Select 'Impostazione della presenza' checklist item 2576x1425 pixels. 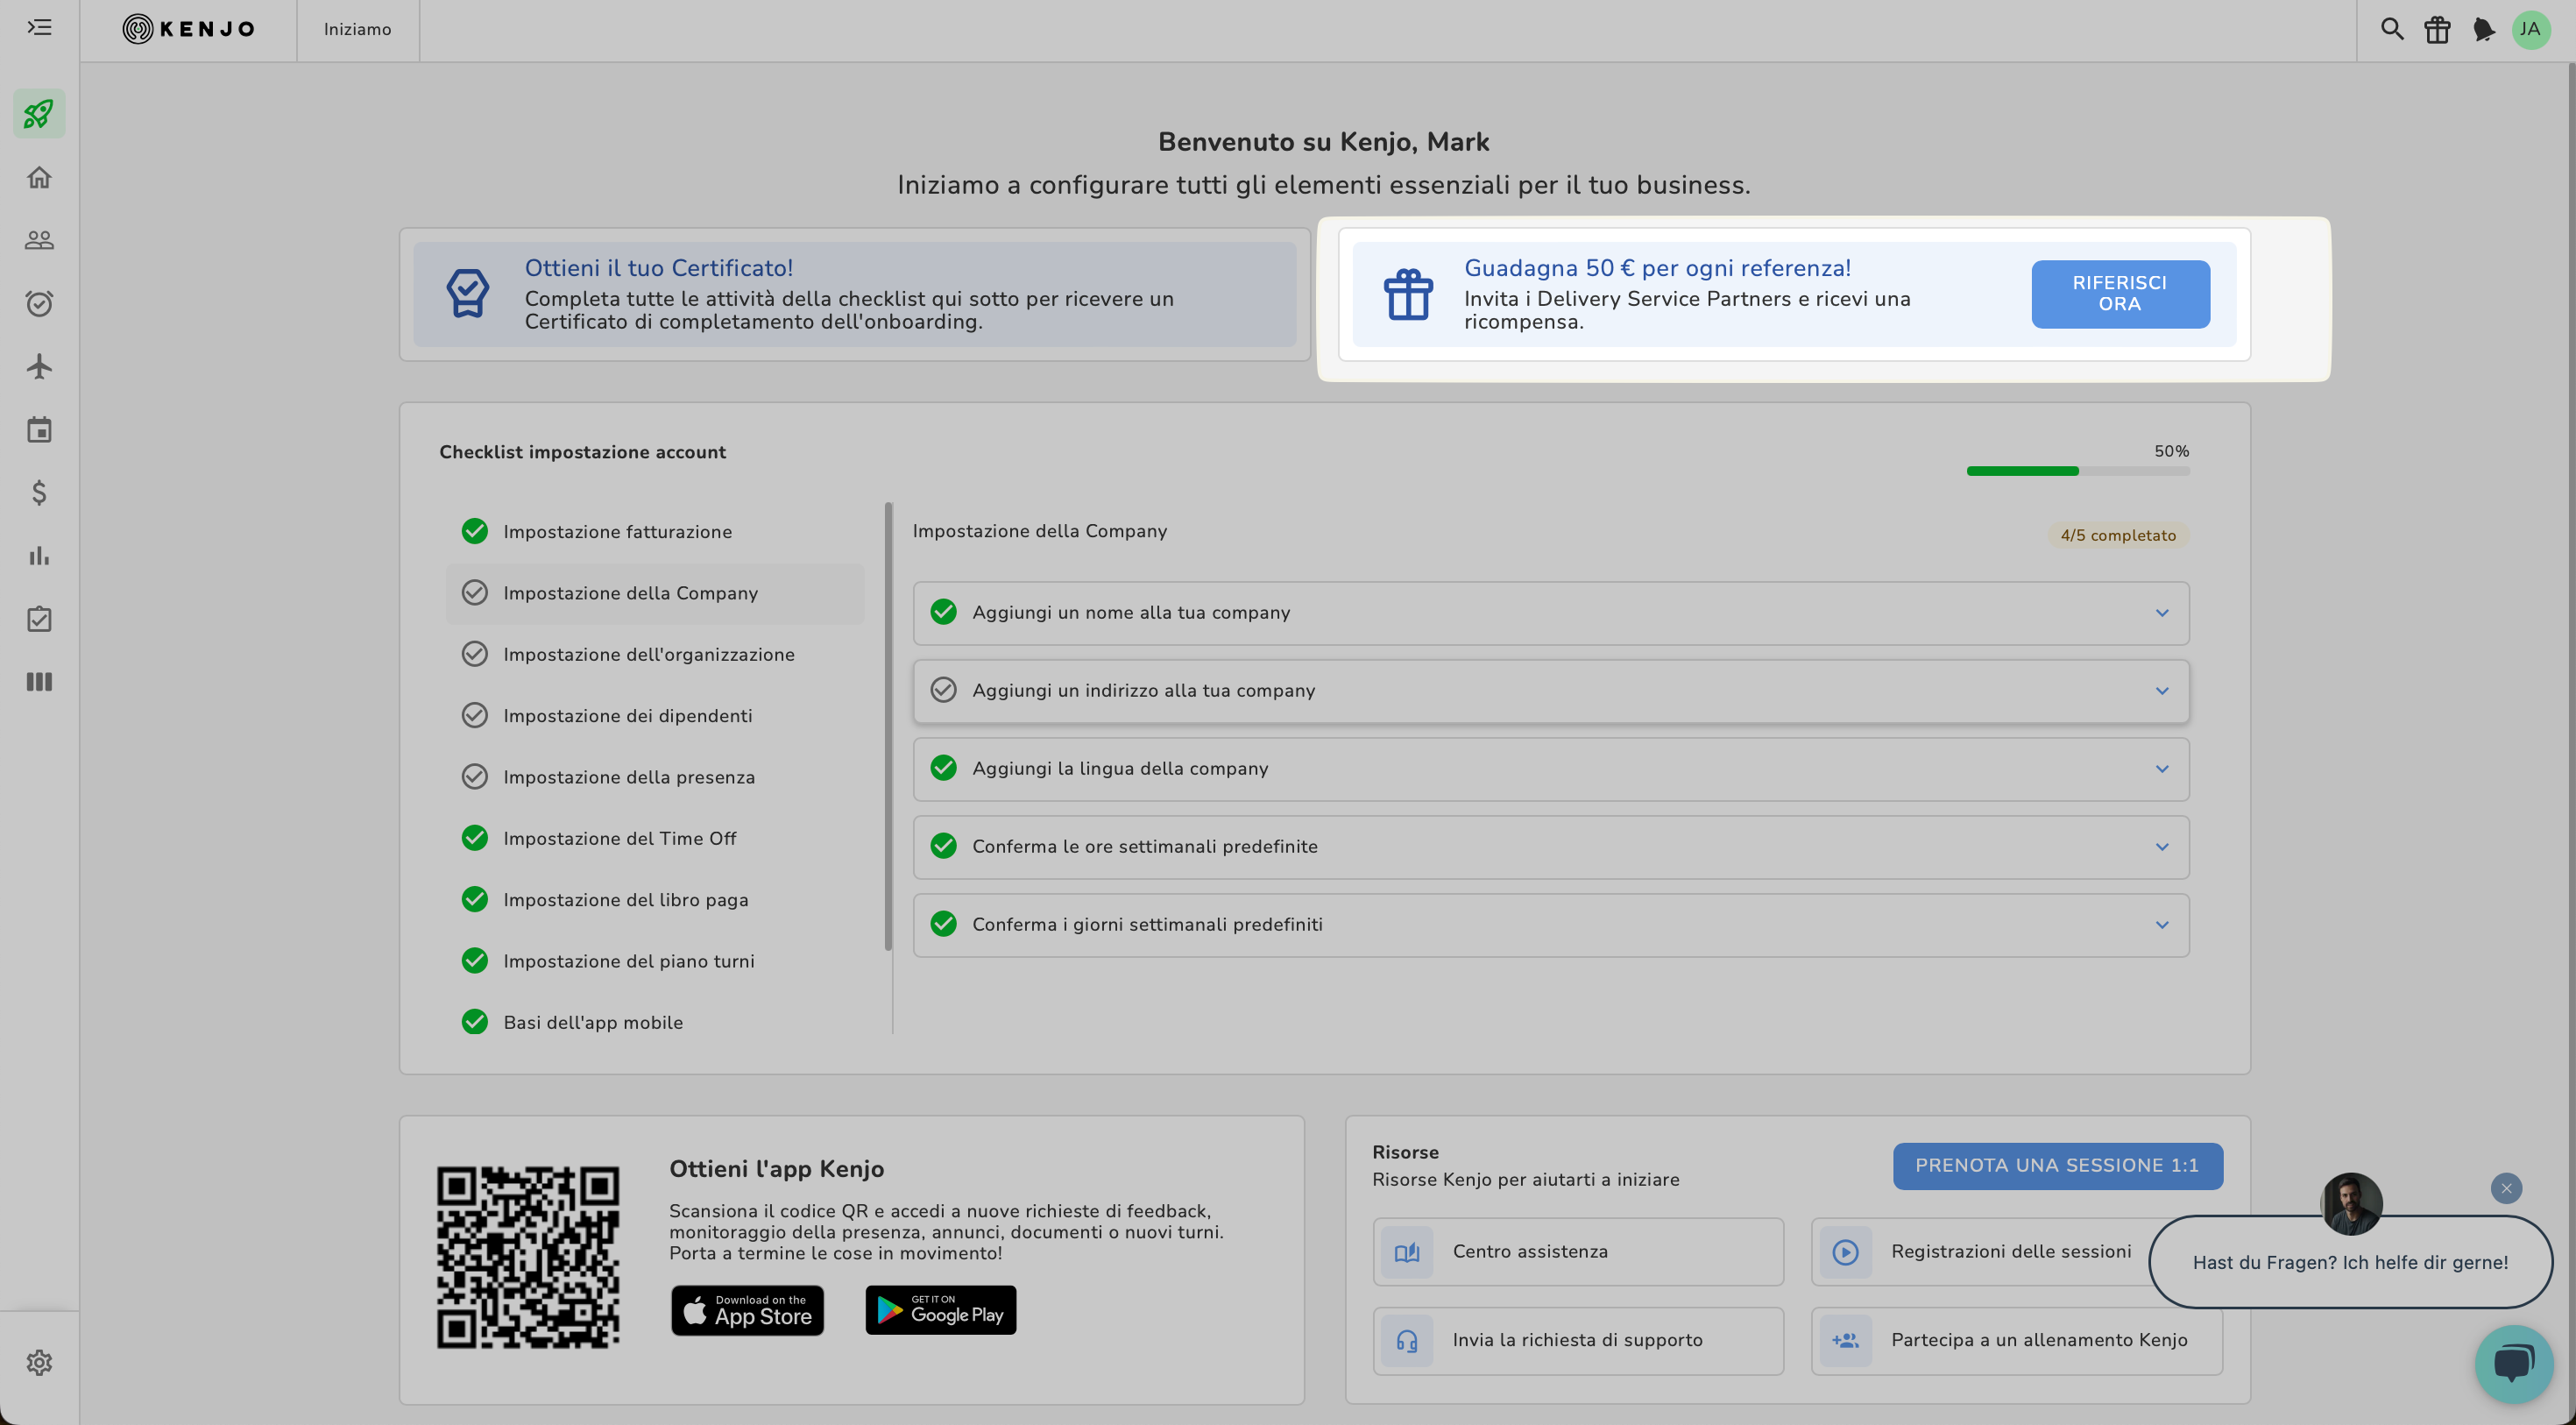click(629, 777)
